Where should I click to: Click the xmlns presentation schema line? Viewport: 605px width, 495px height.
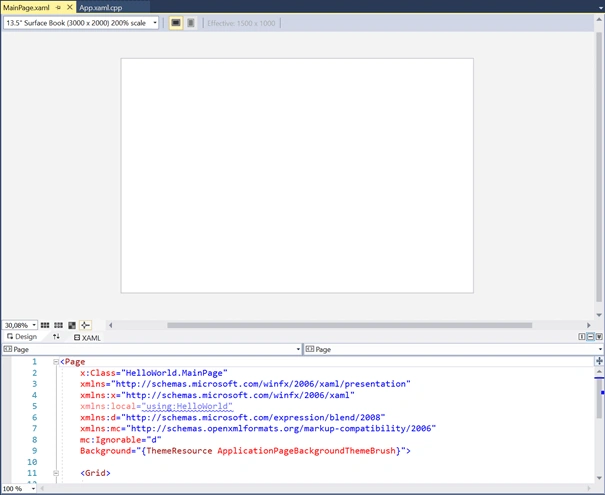(245, 384)
